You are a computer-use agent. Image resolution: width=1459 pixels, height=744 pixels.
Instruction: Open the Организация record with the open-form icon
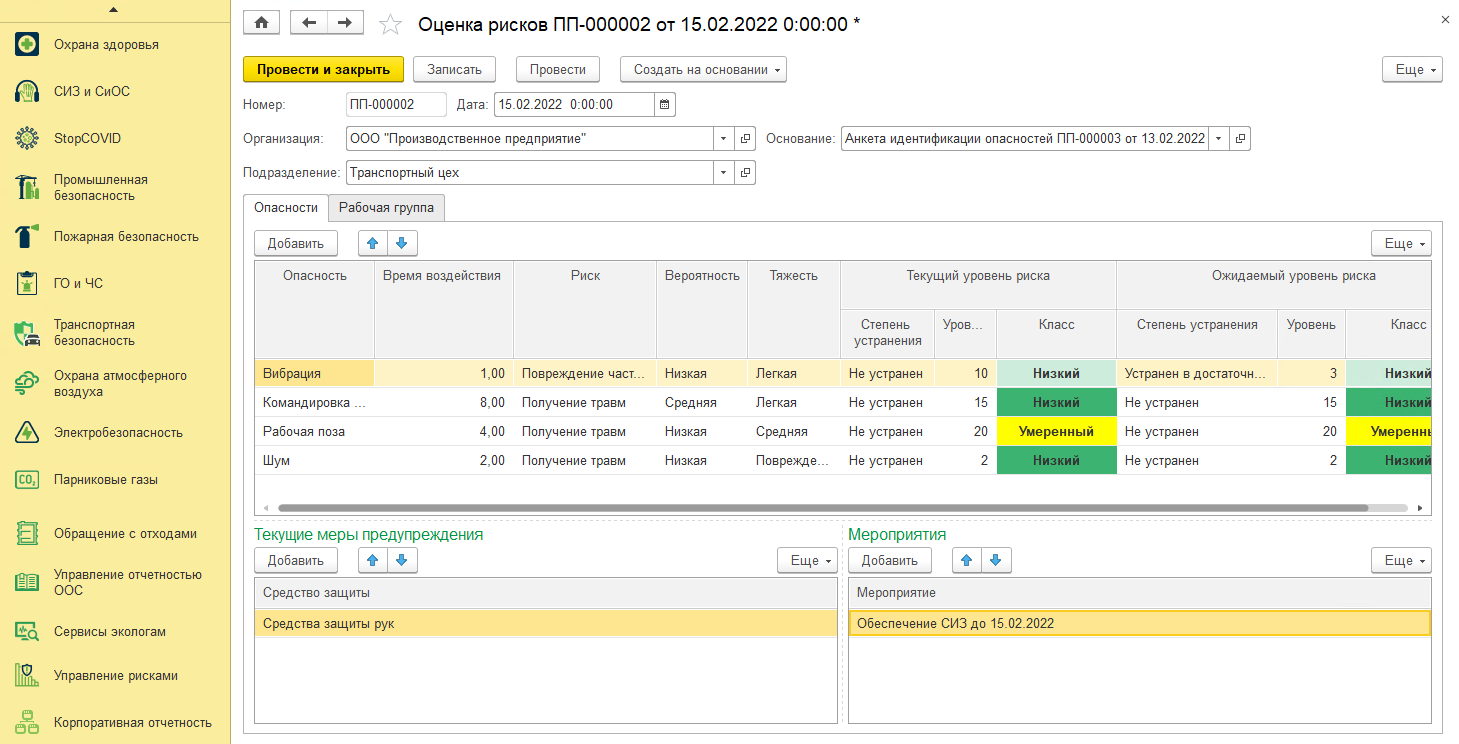click(x=746, y=139)
